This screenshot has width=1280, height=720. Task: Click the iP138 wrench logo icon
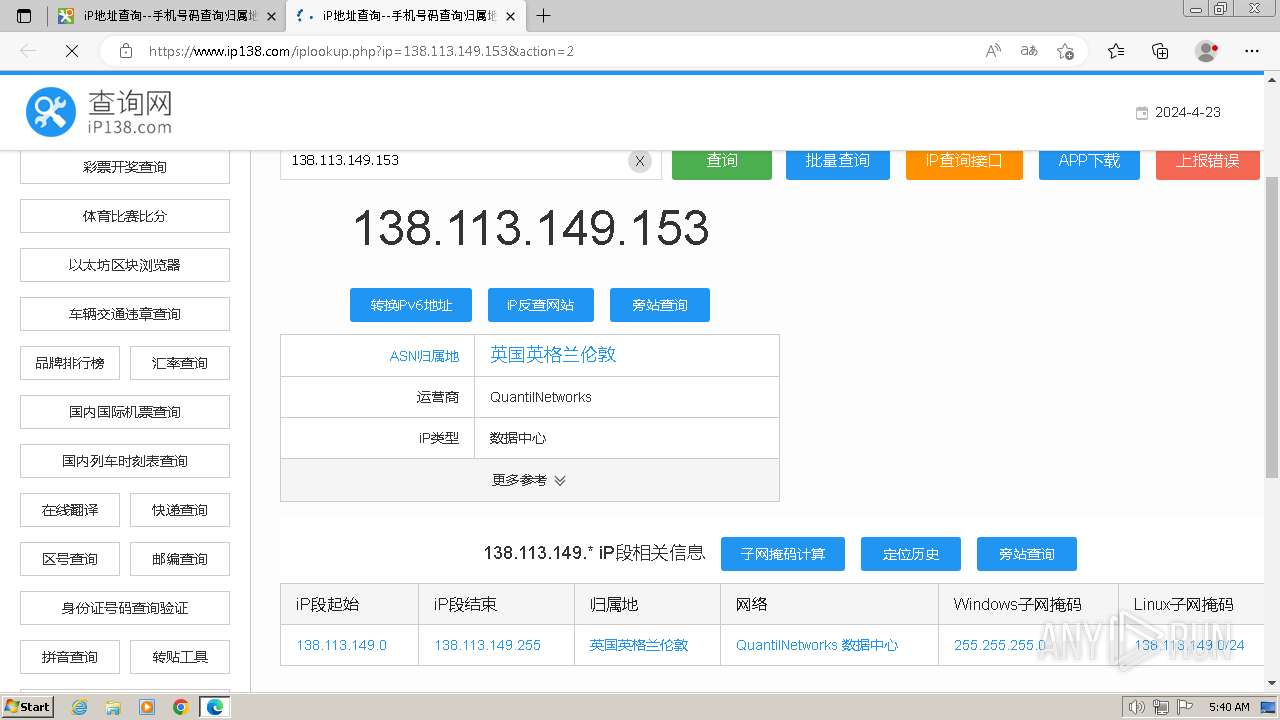point(50,112)
